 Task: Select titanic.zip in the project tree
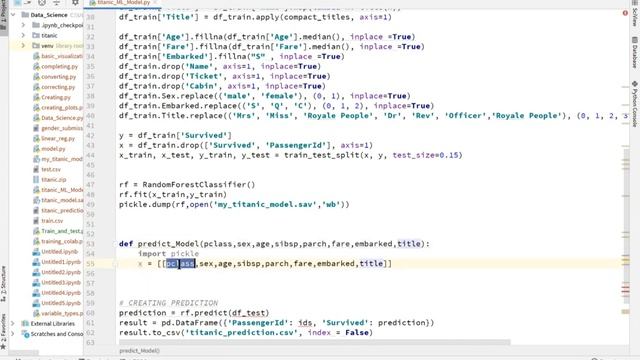tap(49, 179)
